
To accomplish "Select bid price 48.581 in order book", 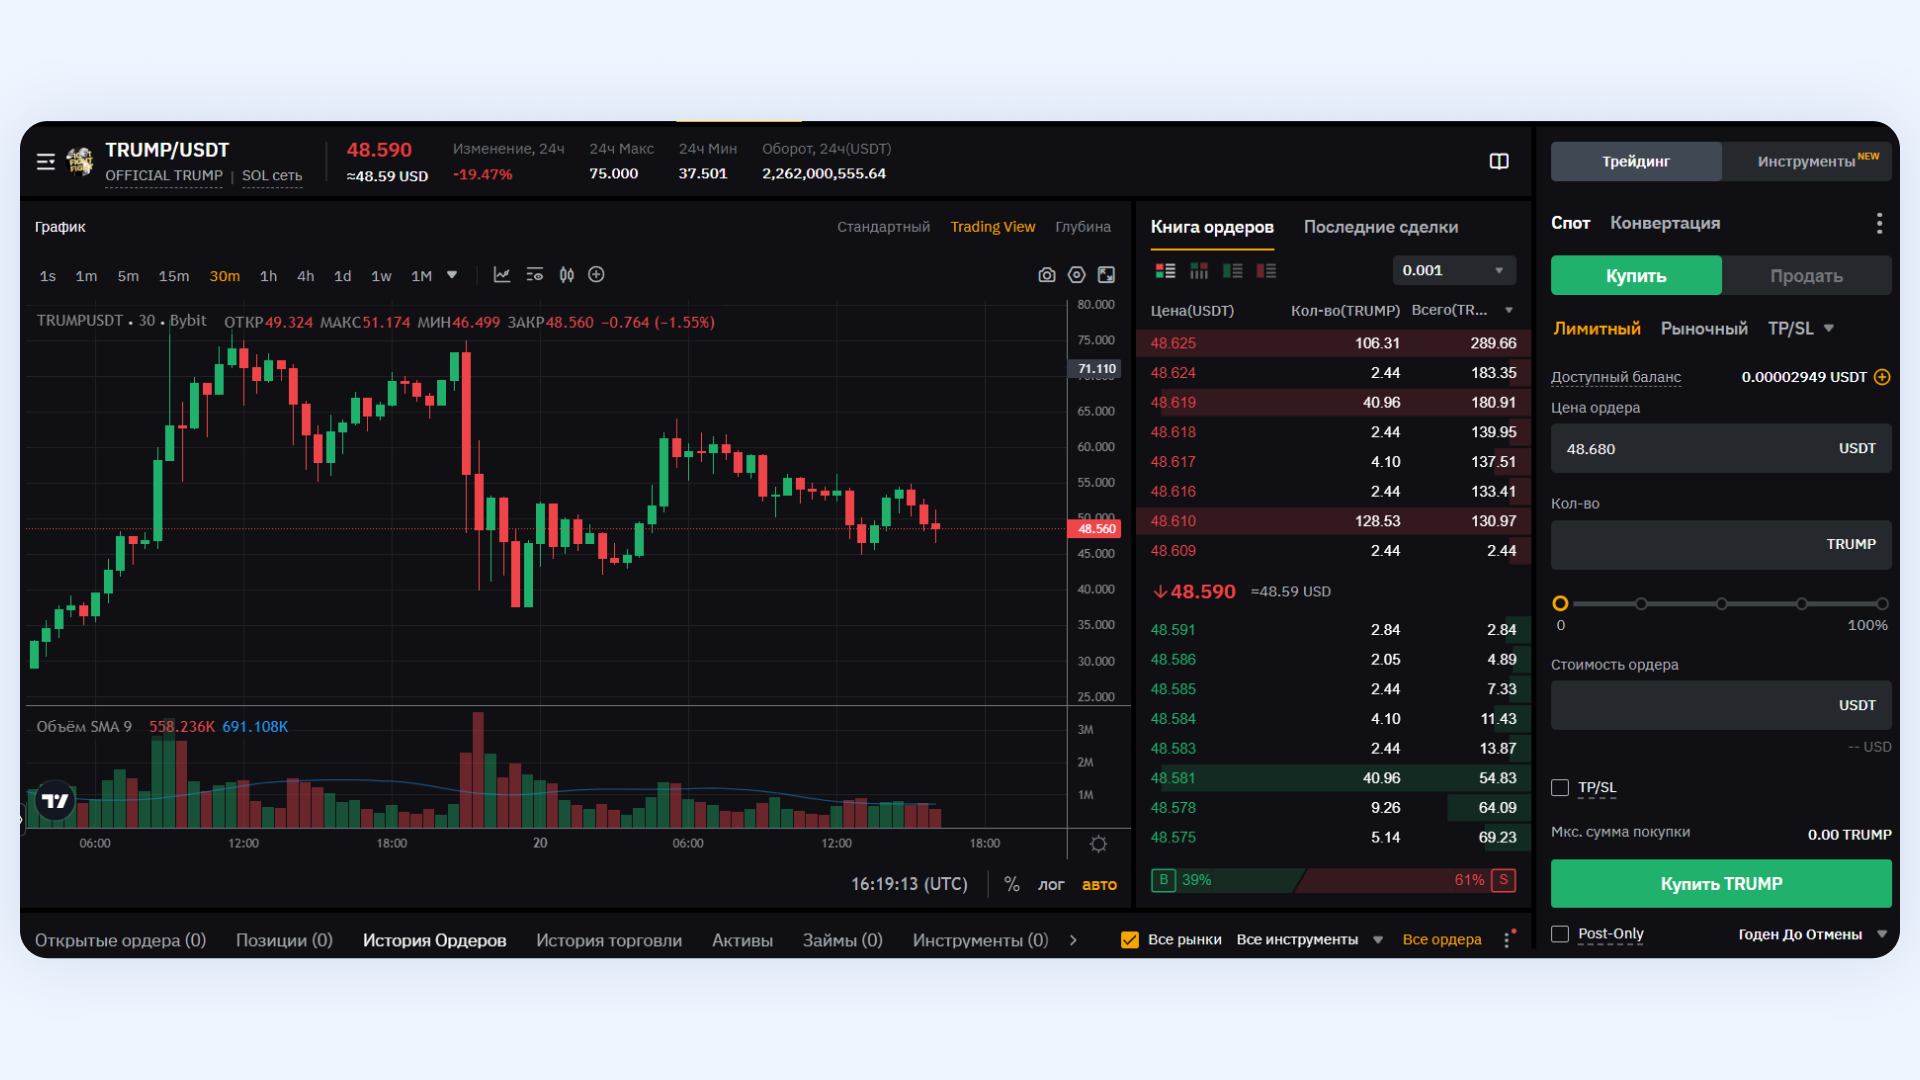I will [x=1173, y=778].
